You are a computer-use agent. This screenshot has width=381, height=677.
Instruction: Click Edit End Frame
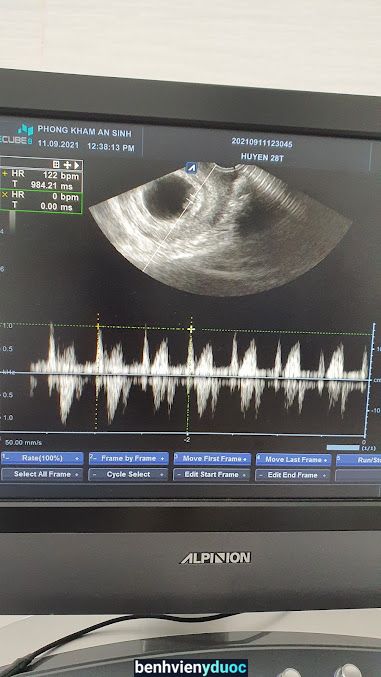292,475
